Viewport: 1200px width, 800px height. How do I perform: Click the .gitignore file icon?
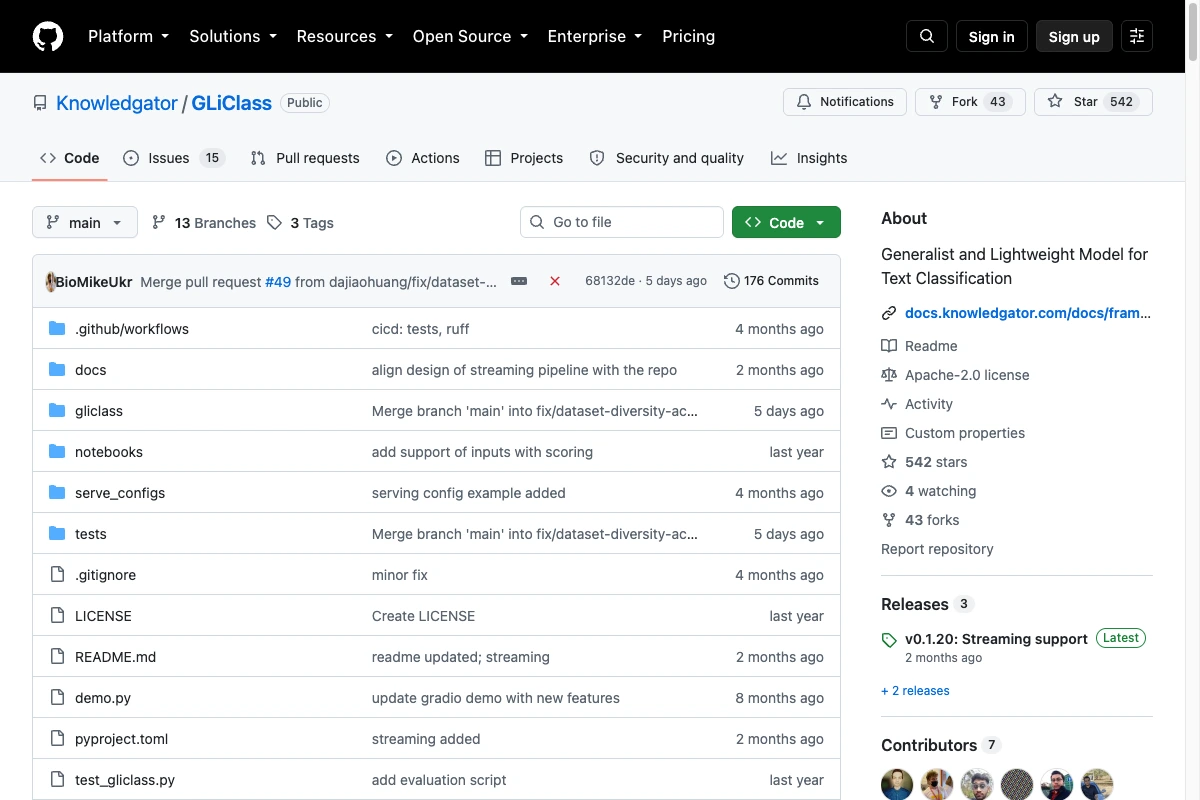pos(57,575)
